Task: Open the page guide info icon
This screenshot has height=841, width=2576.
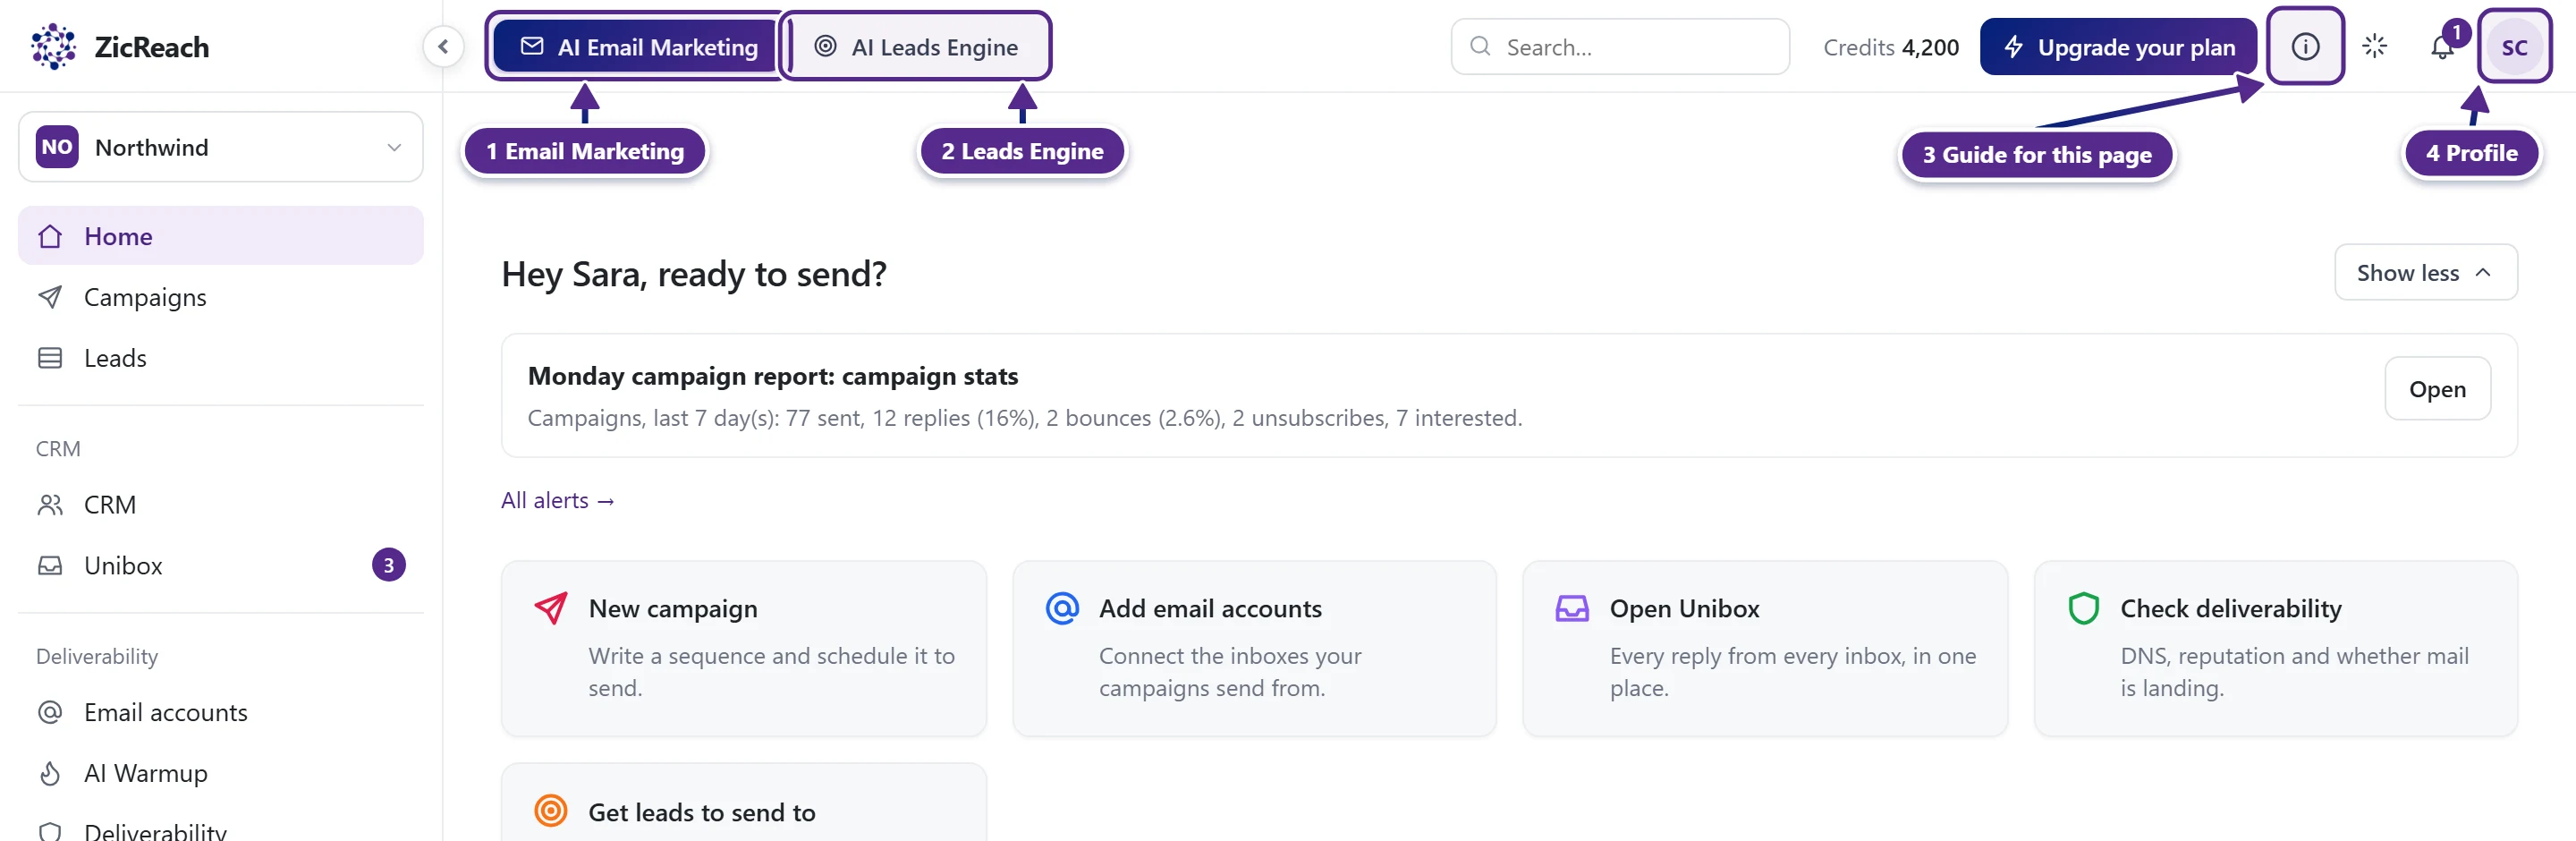Action: 2305,46
